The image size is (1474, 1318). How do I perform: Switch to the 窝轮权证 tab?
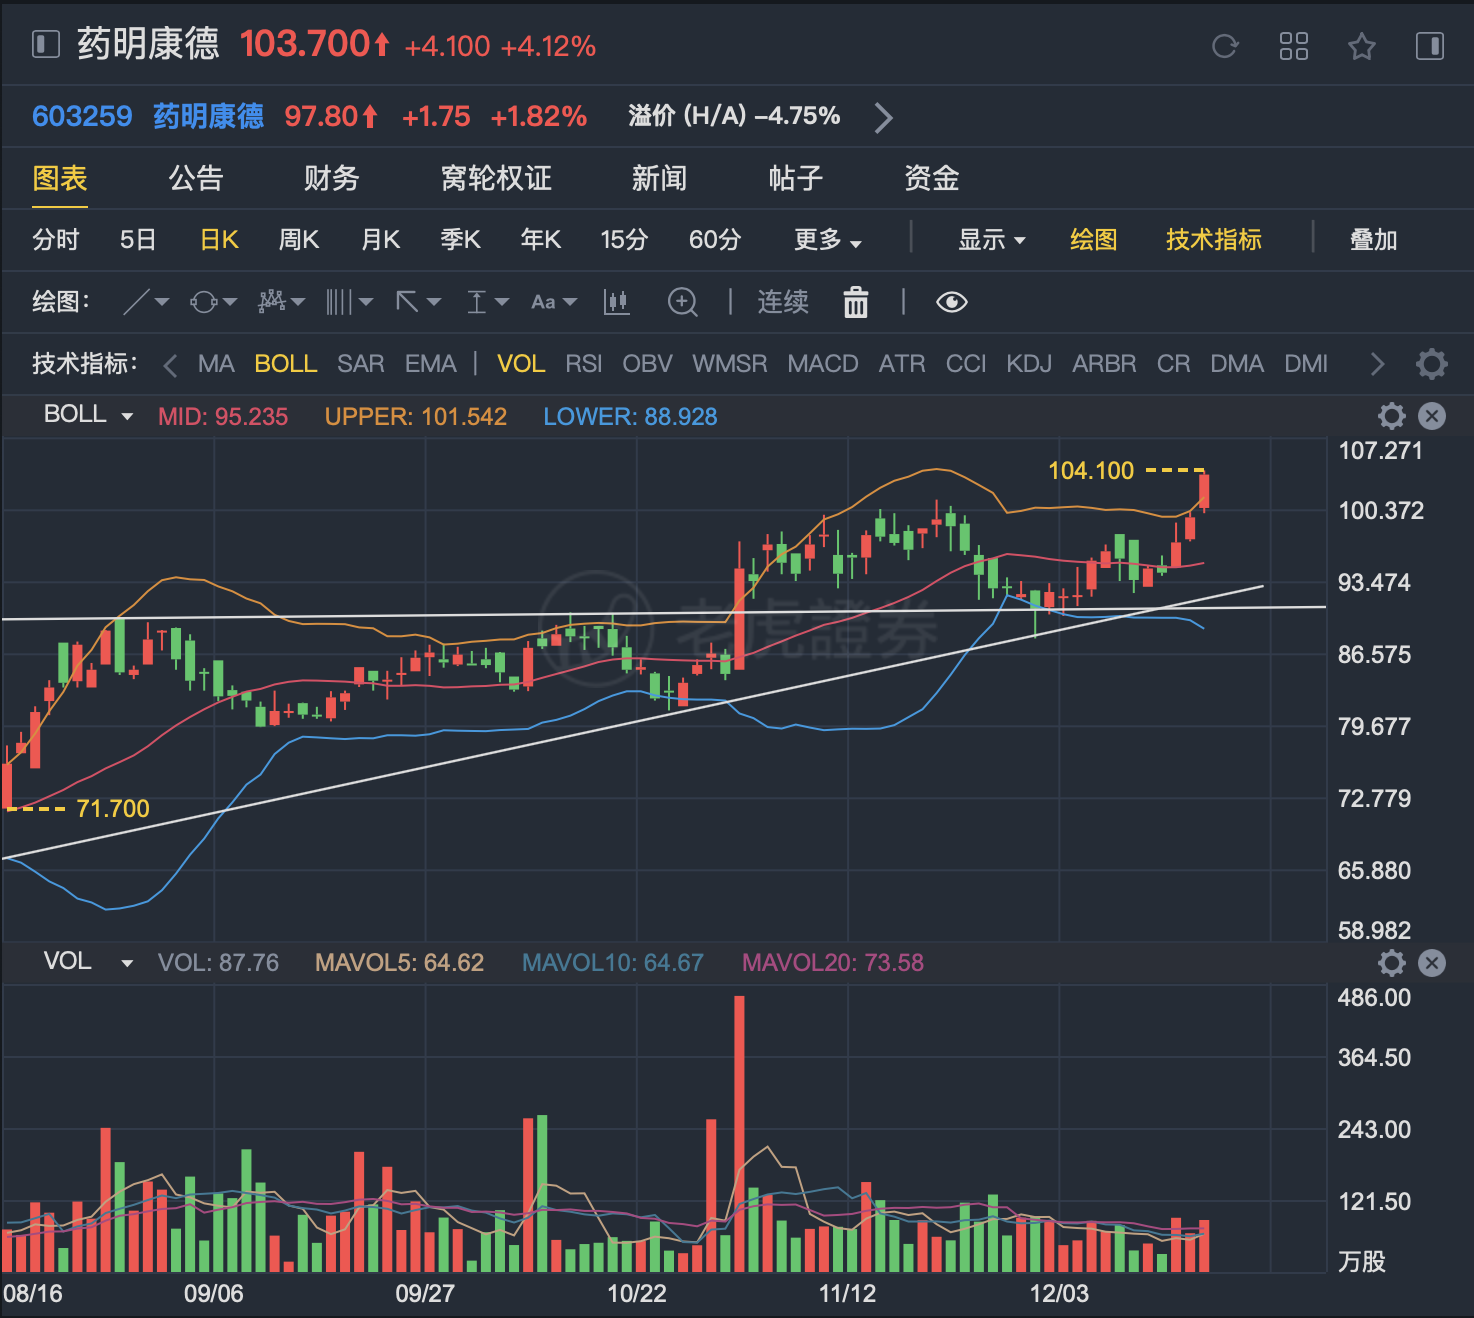coord(496,178)
